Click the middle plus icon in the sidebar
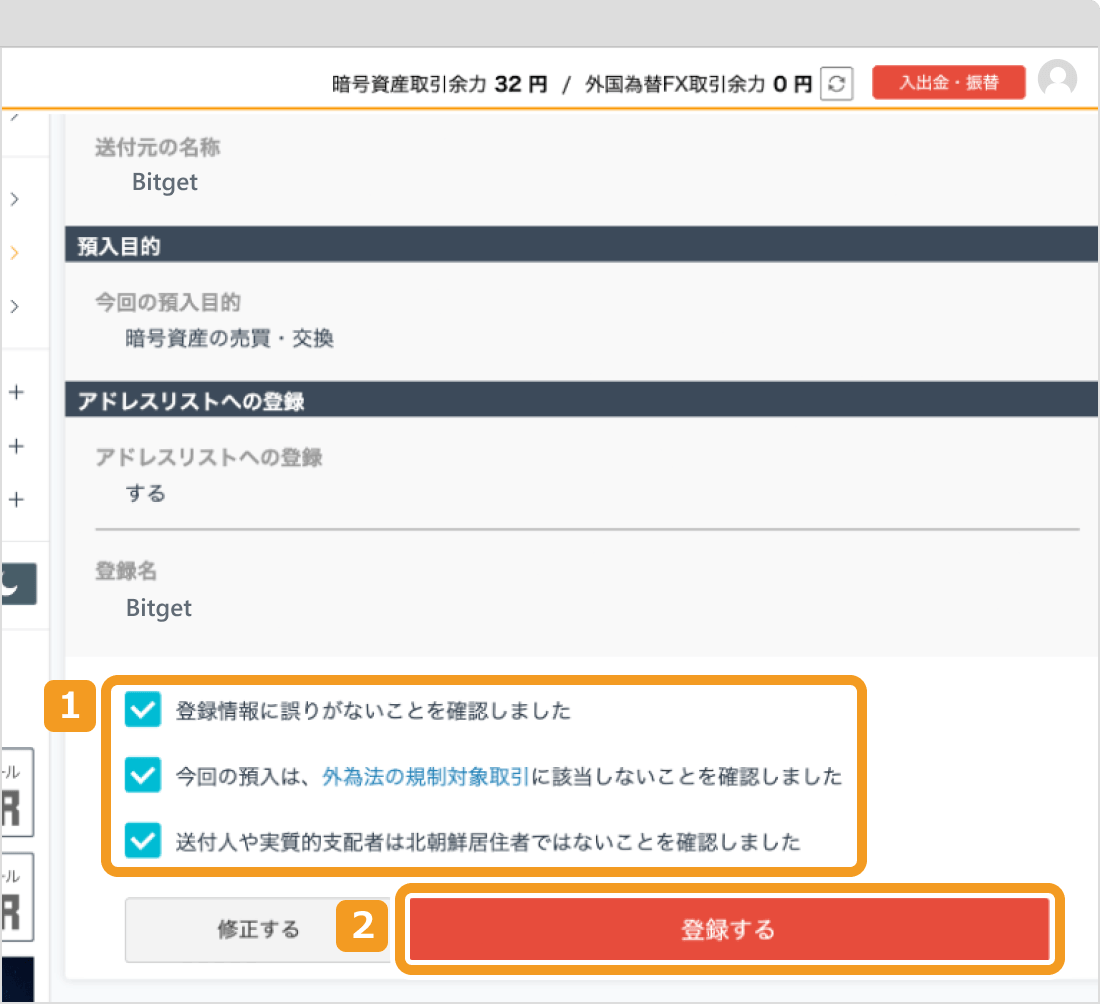 pyautogui.click(x=16, y=447)
